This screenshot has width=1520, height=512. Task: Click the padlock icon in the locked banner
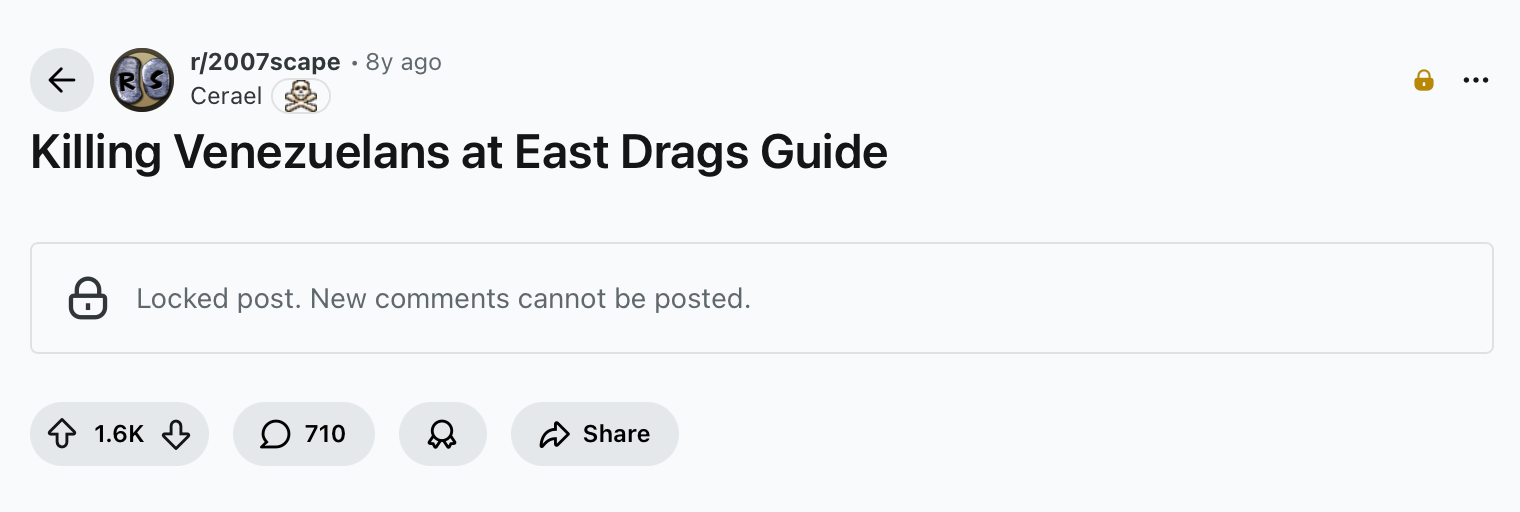pos(88,298)
